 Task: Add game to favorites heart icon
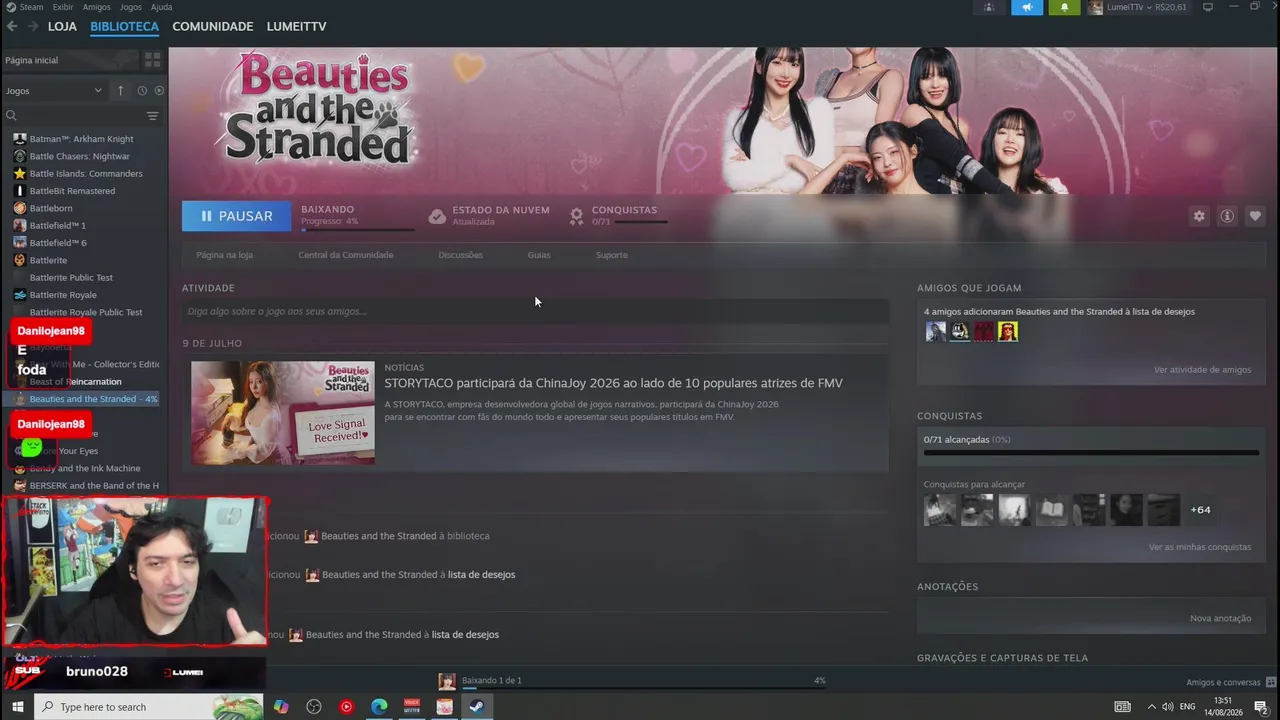pos(1255,216)
